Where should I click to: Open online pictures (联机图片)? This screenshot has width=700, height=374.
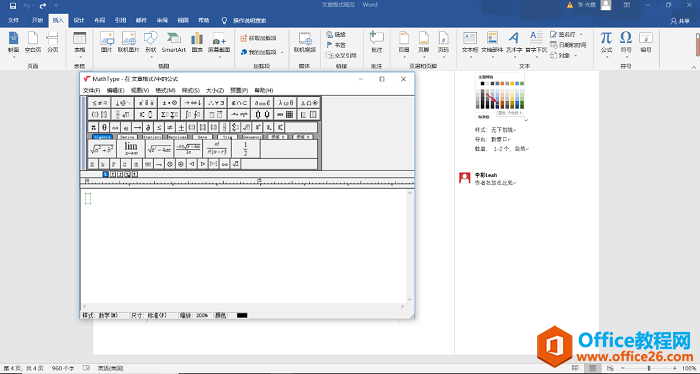(129, 42)
